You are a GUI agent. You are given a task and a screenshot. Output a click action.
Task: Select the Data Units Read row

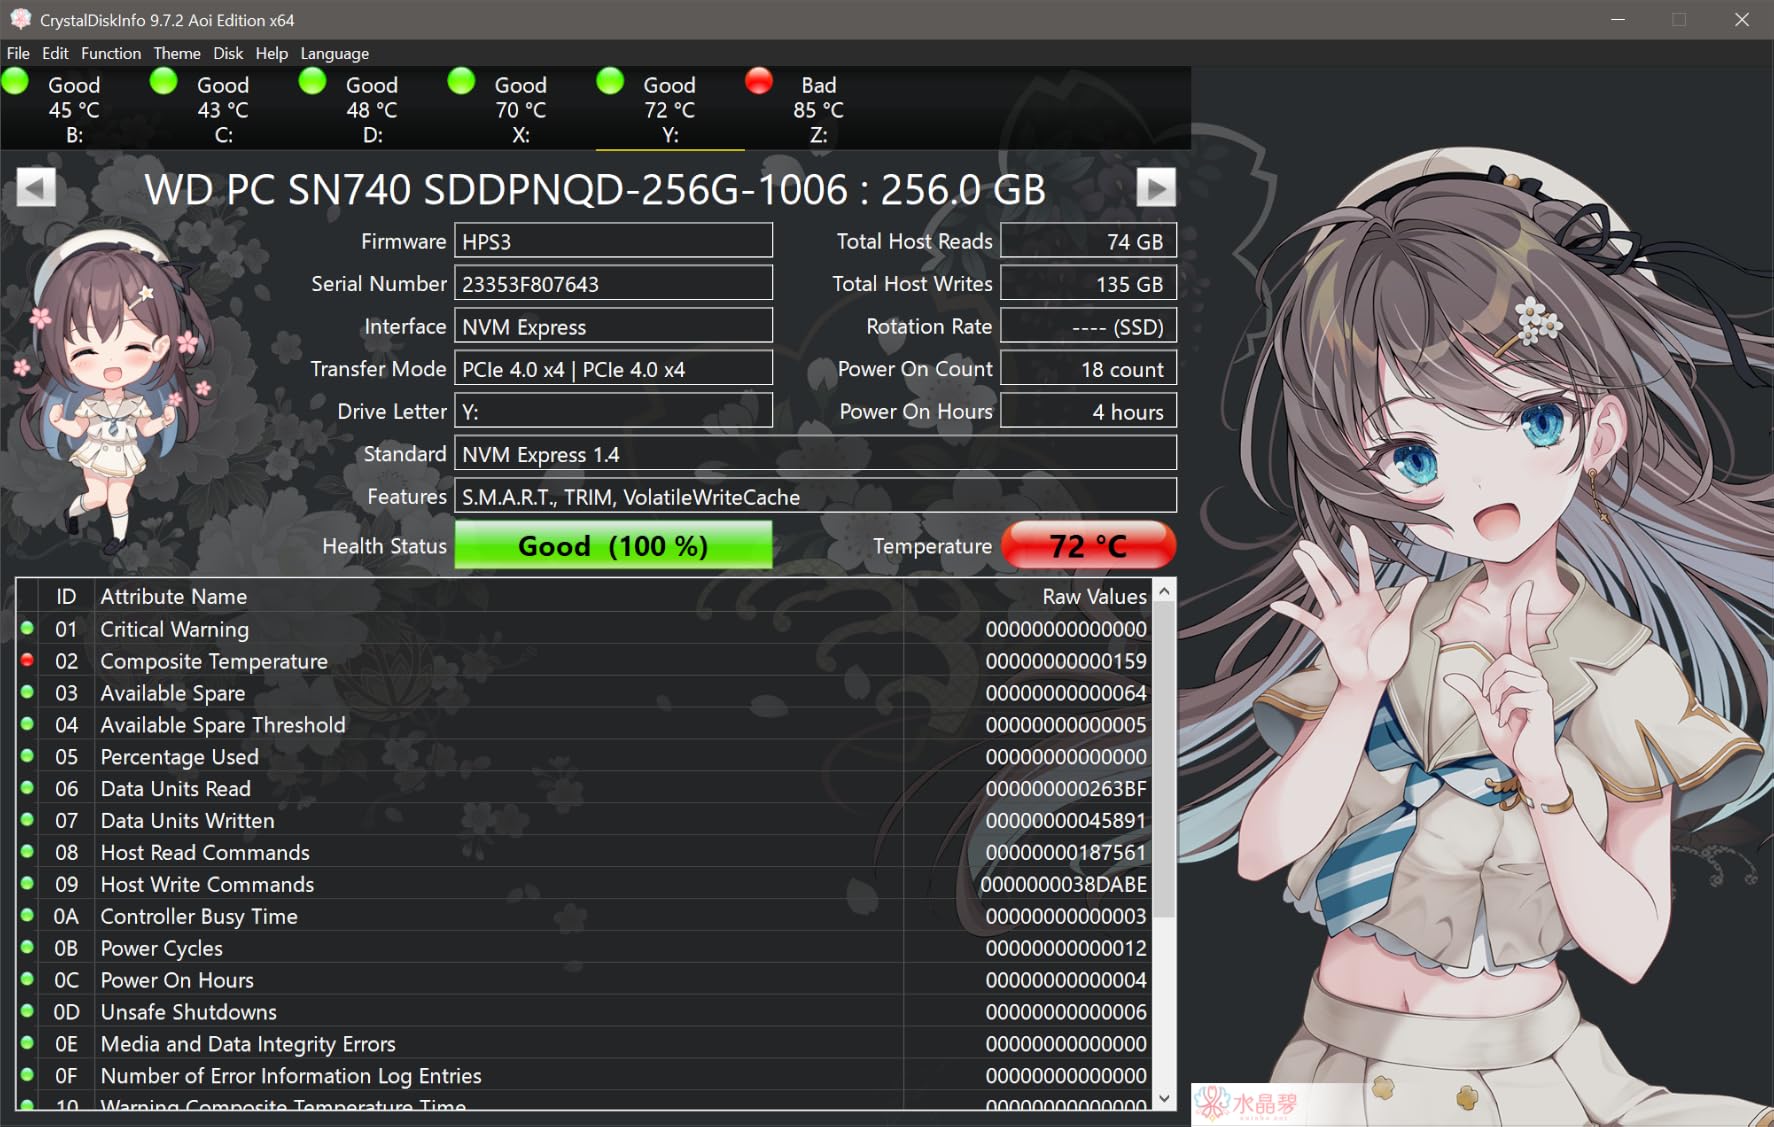[584, 789]
